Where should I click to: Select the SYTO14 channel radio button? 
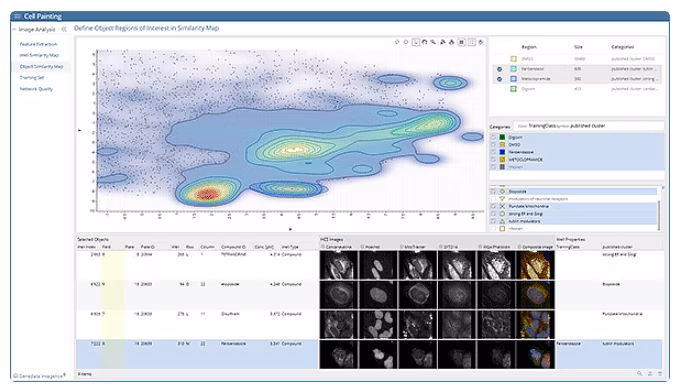441,247
